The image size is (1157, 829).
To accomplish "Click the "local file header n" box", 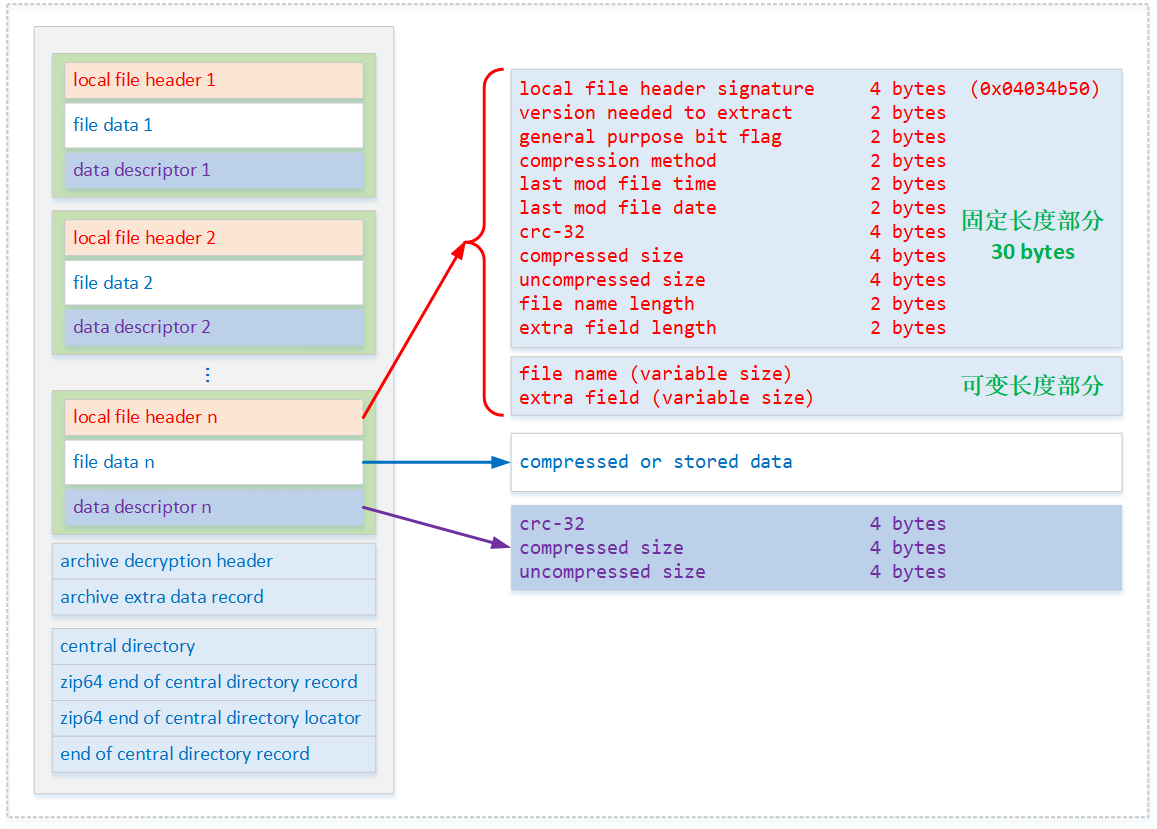I will [x=213, y=417].
